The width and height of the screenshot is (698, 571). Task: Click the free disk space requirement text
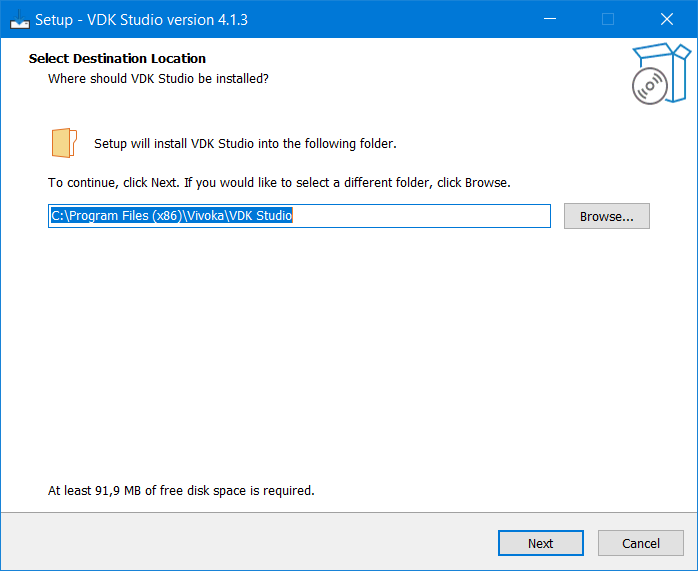tap(181, 491)
